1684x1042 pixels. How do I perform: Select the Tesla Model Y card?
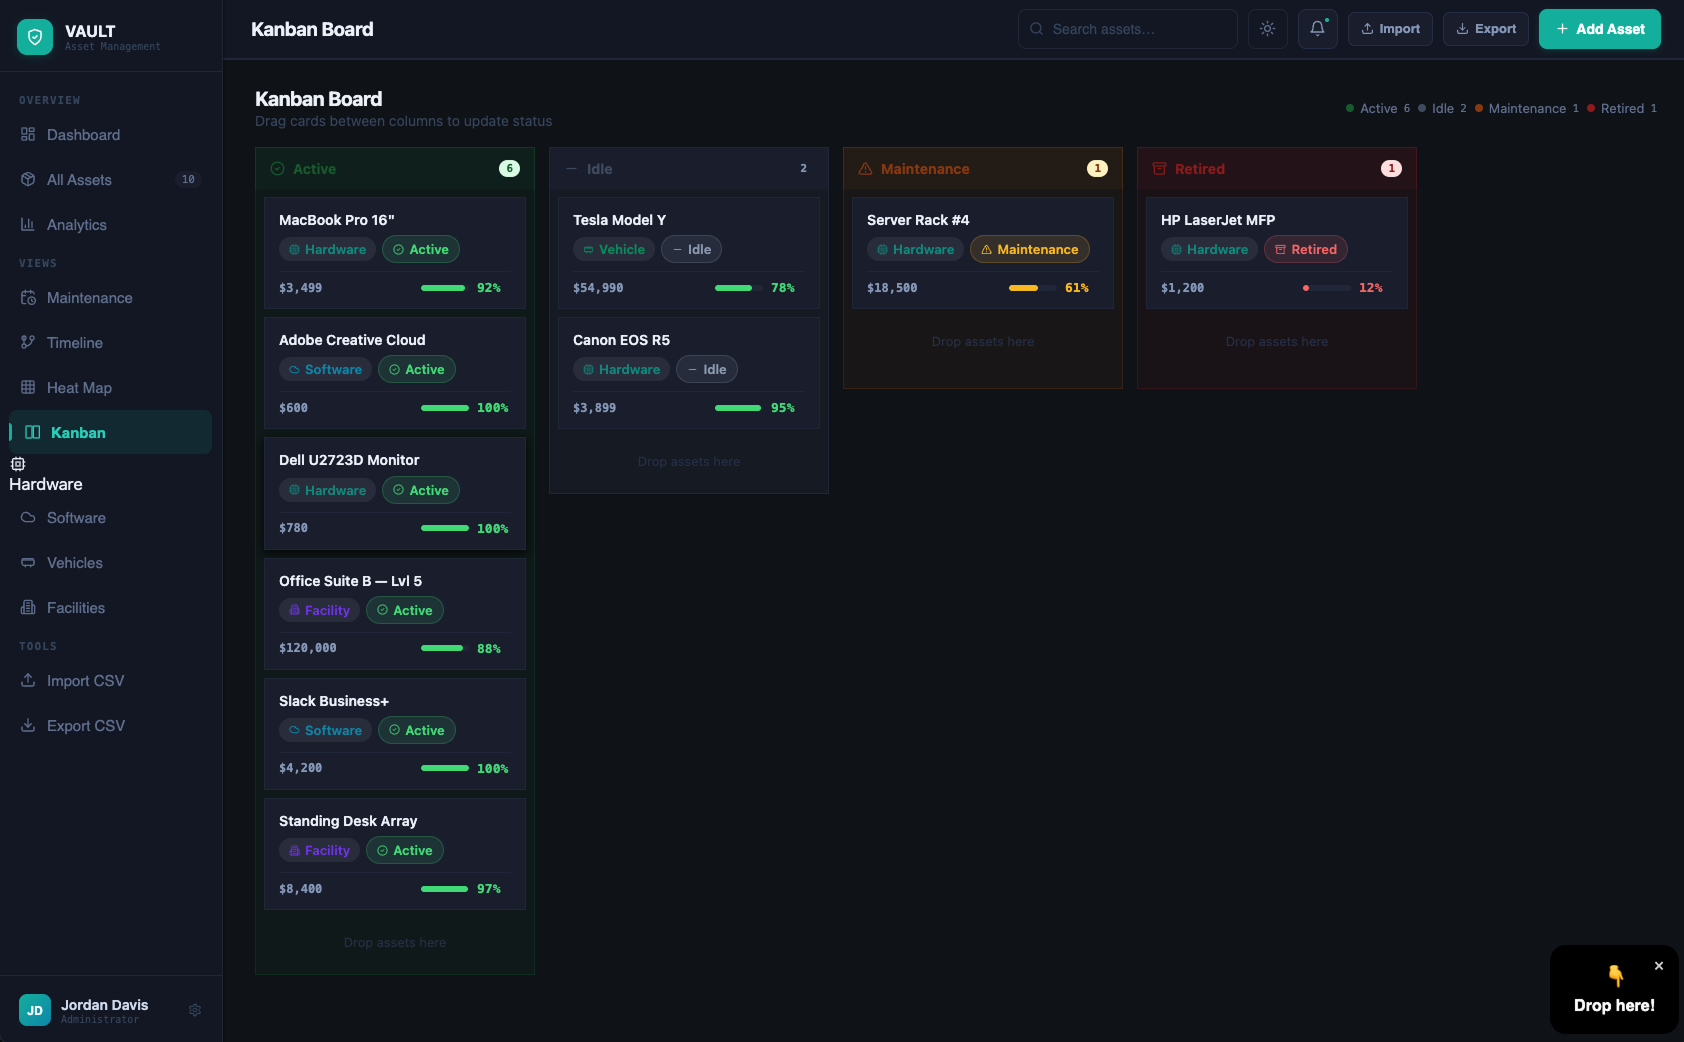tap(688, 252)
